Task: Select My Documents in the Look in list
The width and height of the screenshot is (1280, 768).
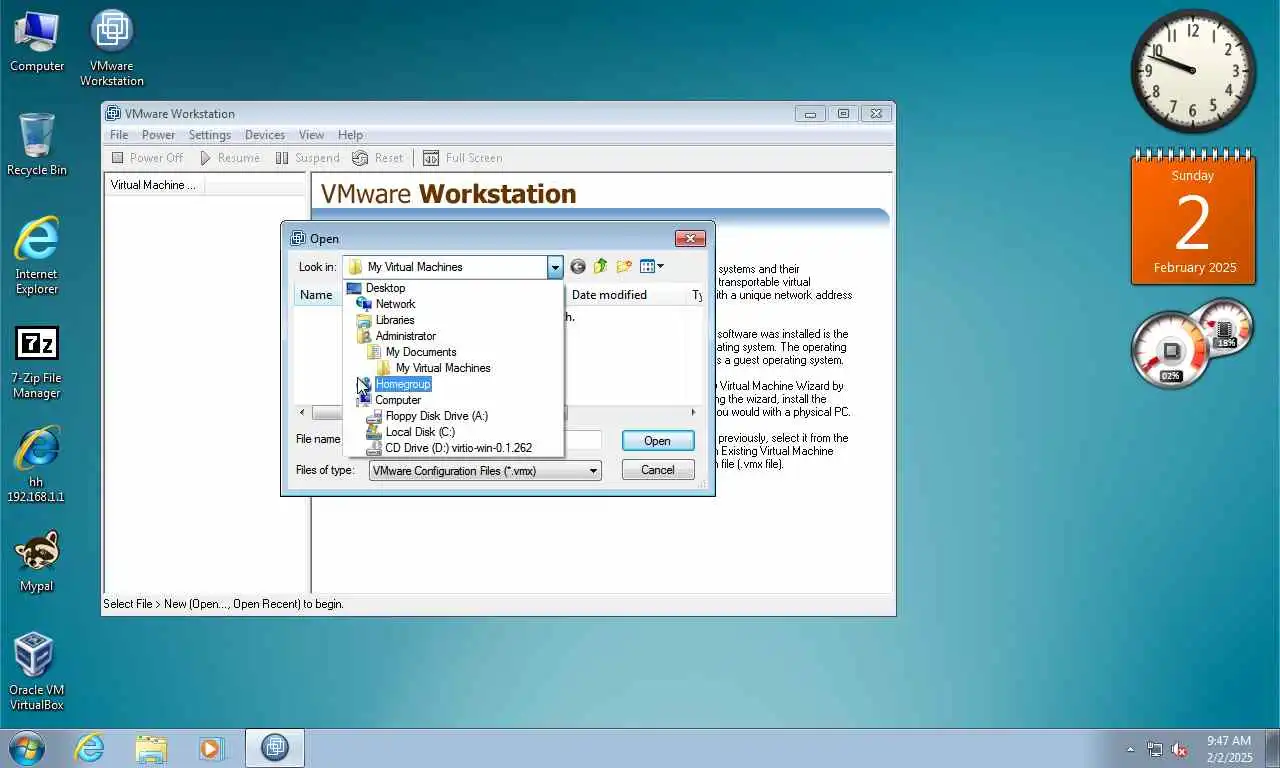Action: pos(420,352)
